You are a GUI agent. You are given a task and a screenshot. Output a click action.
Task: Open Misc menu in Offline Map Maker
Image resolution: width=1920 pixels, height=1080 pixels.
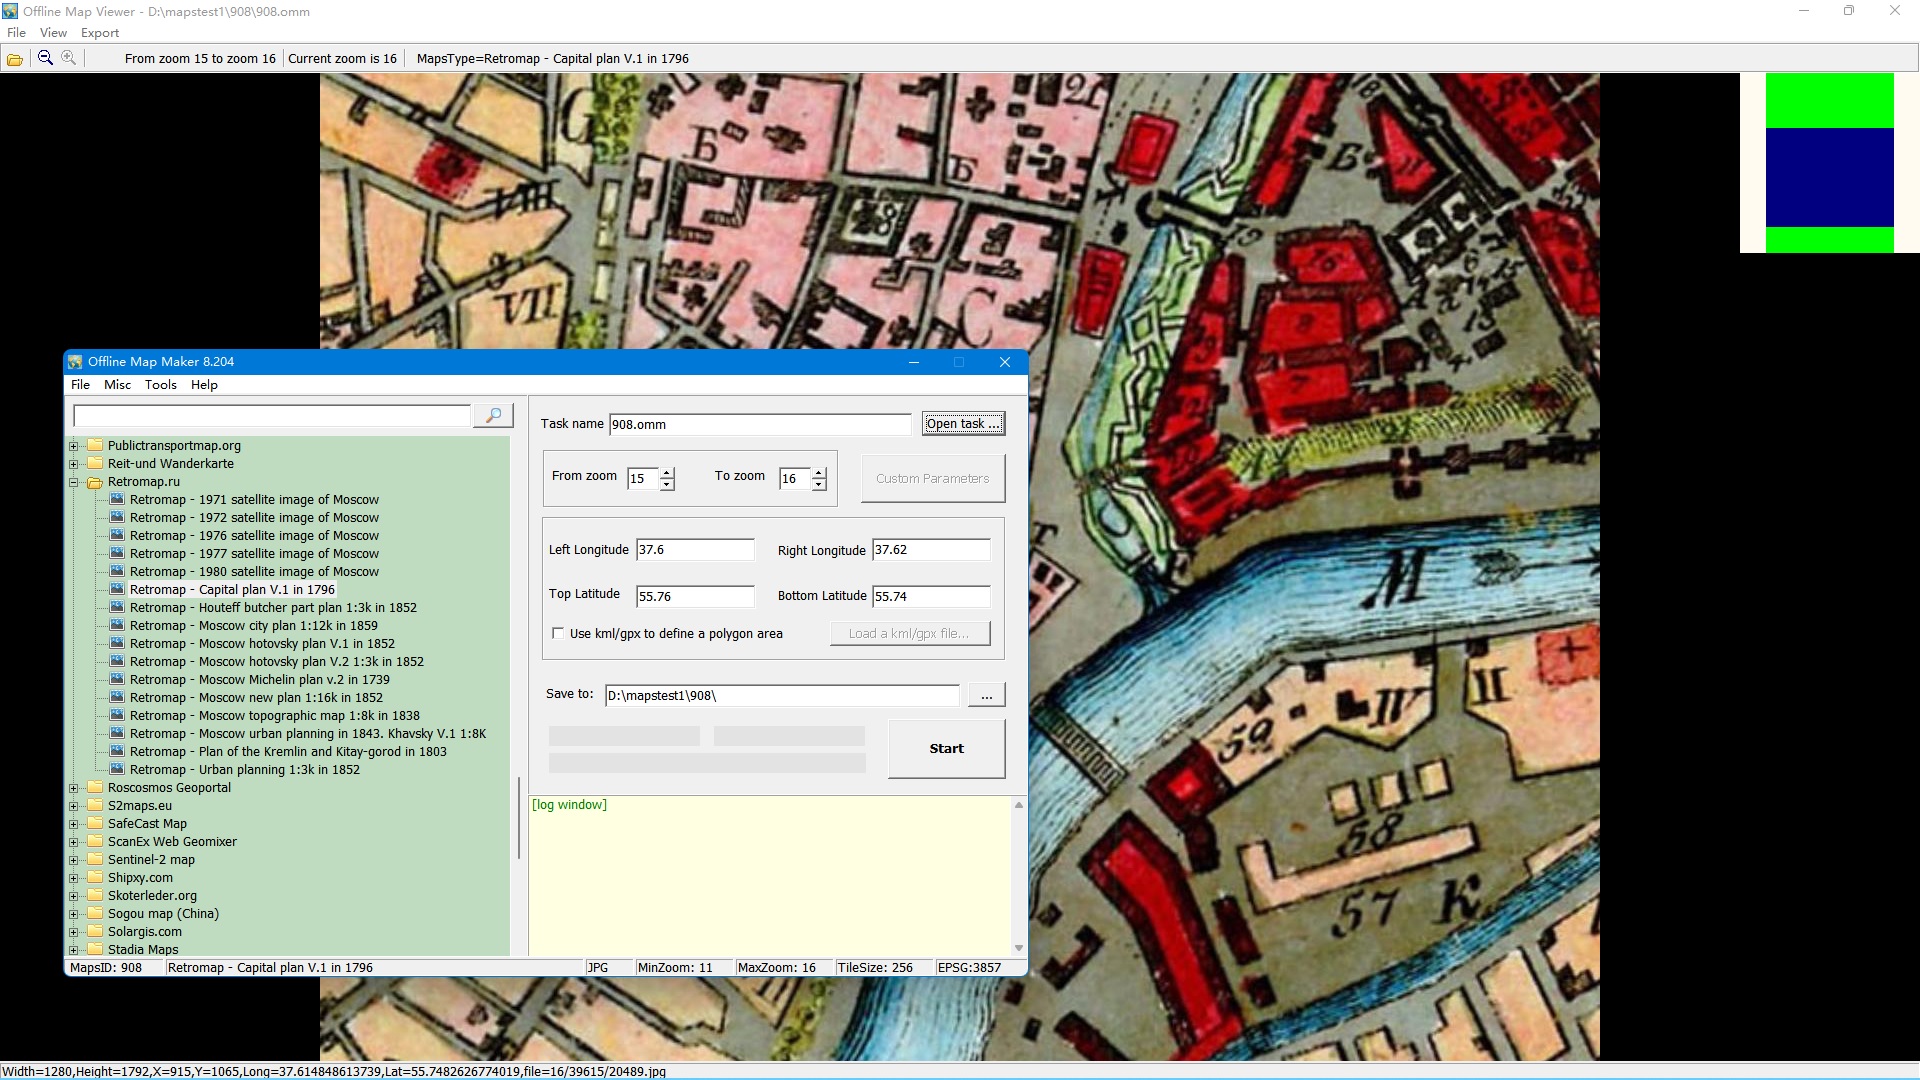coord(117,385)
